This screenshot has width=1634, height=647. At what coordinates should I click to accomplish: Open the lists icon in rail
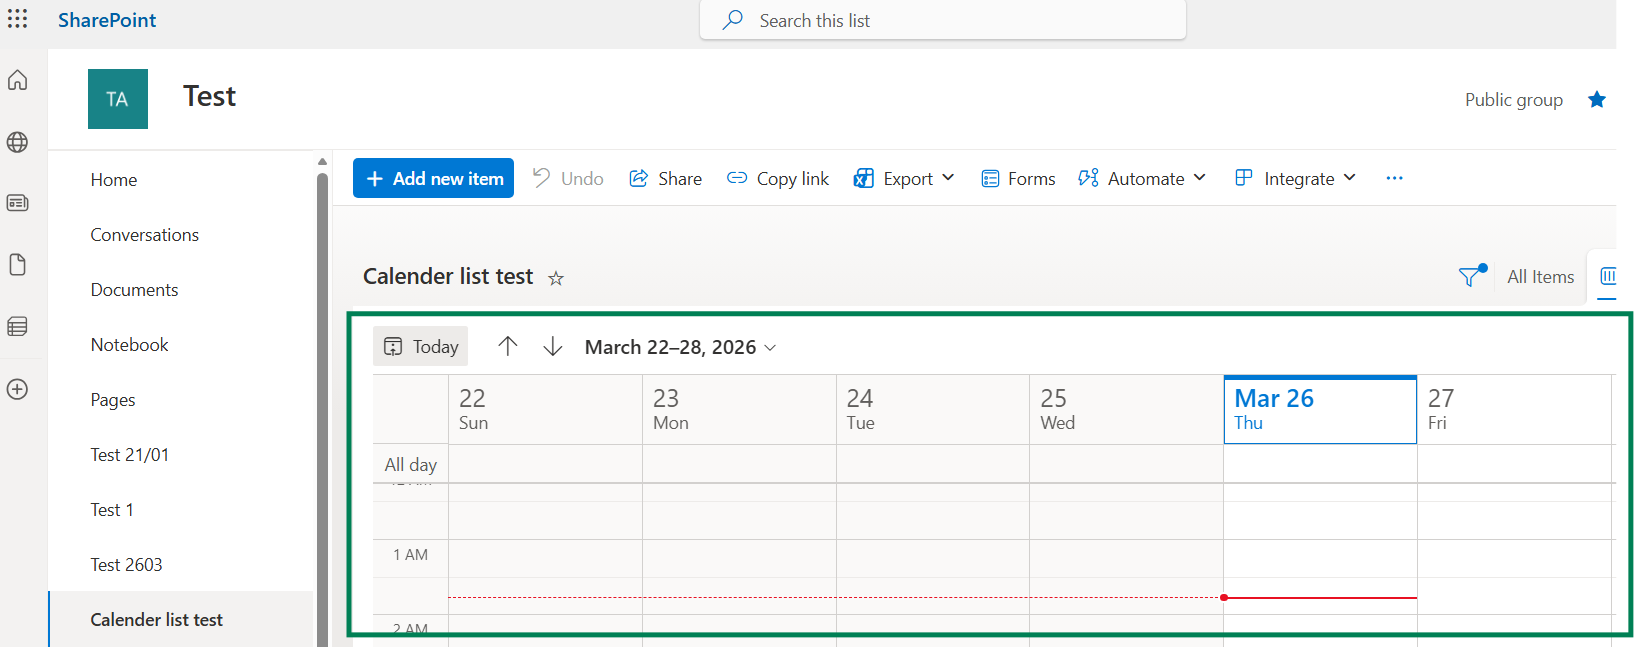pos(18,327)
